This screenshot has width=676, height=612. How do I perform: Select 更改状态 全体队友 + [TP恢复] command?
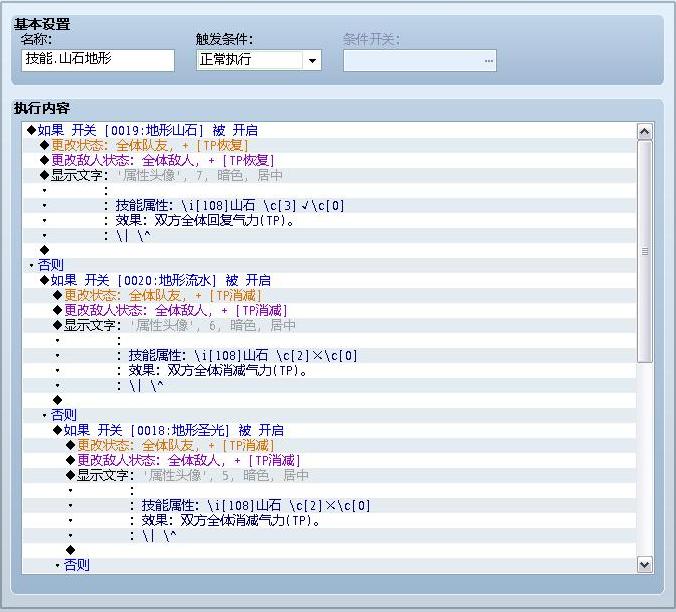tap(329, 145)
